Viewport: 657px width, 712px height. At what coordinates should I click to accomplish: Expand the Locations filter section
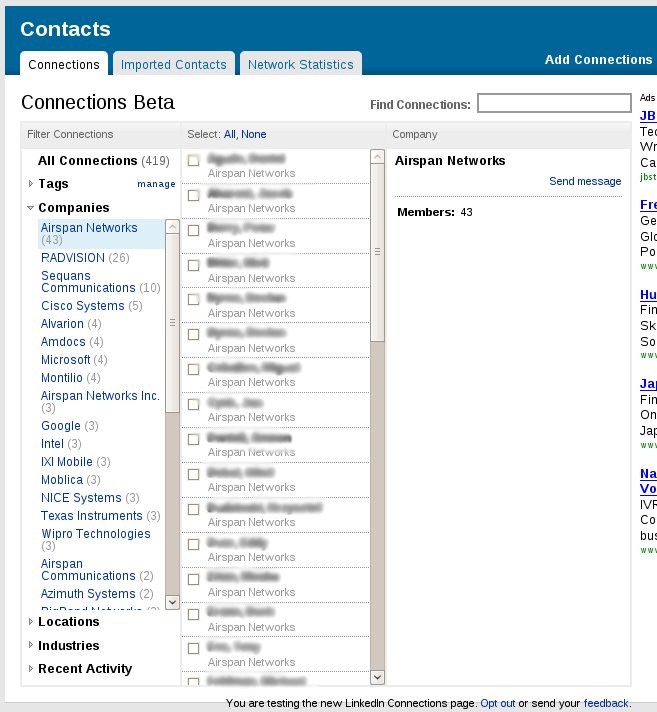coord(30,621)
